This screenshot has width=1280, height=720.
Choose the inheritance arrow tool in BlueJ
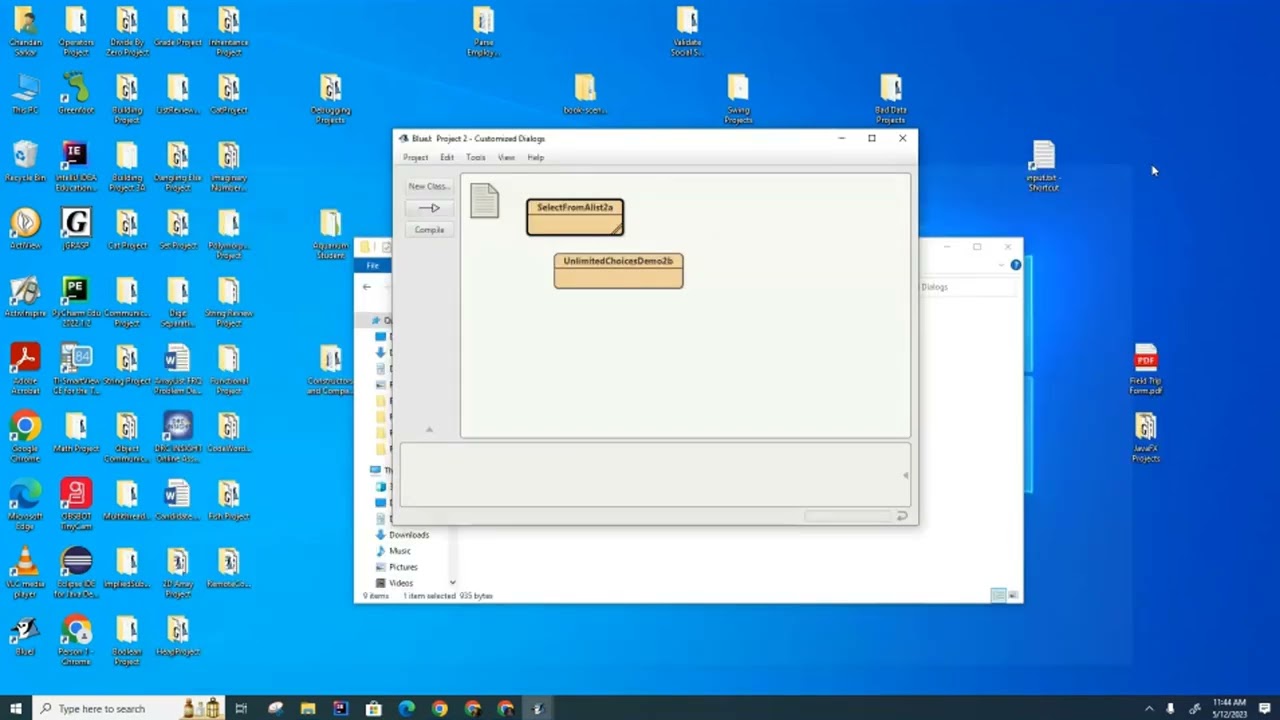click(x=429, y=208)
